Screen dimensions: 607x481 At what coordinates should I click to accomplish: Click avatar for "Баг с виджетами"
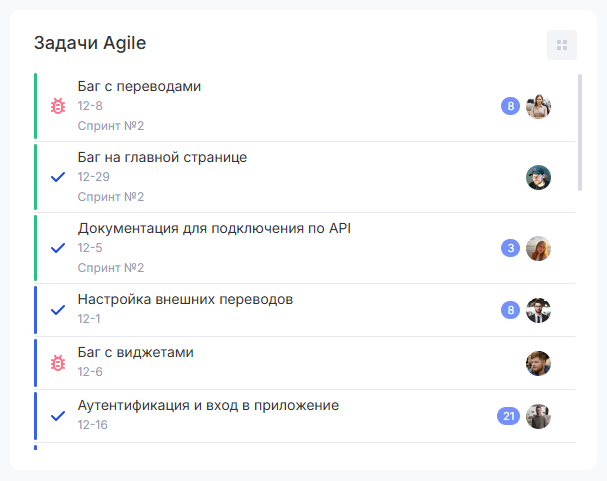pos(539,363)
